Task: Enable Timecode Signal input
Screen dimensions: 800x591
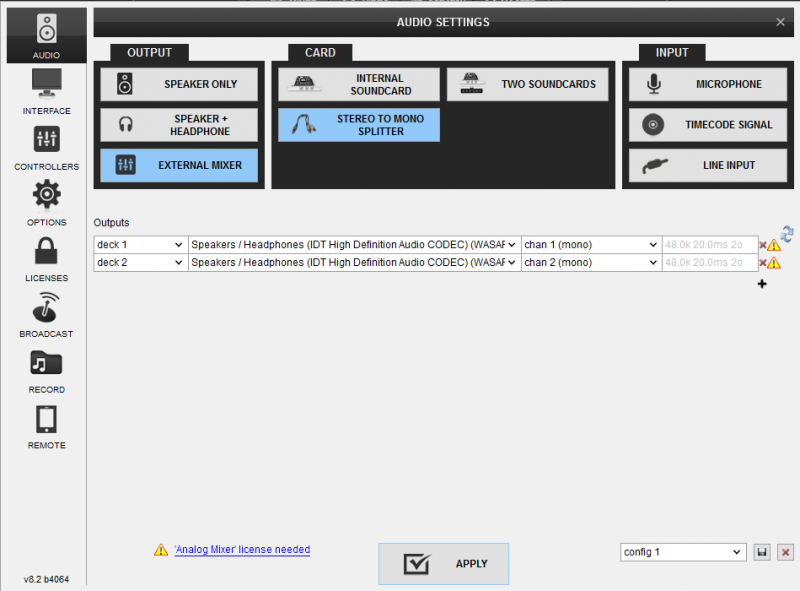Action: tap(708, 125)
